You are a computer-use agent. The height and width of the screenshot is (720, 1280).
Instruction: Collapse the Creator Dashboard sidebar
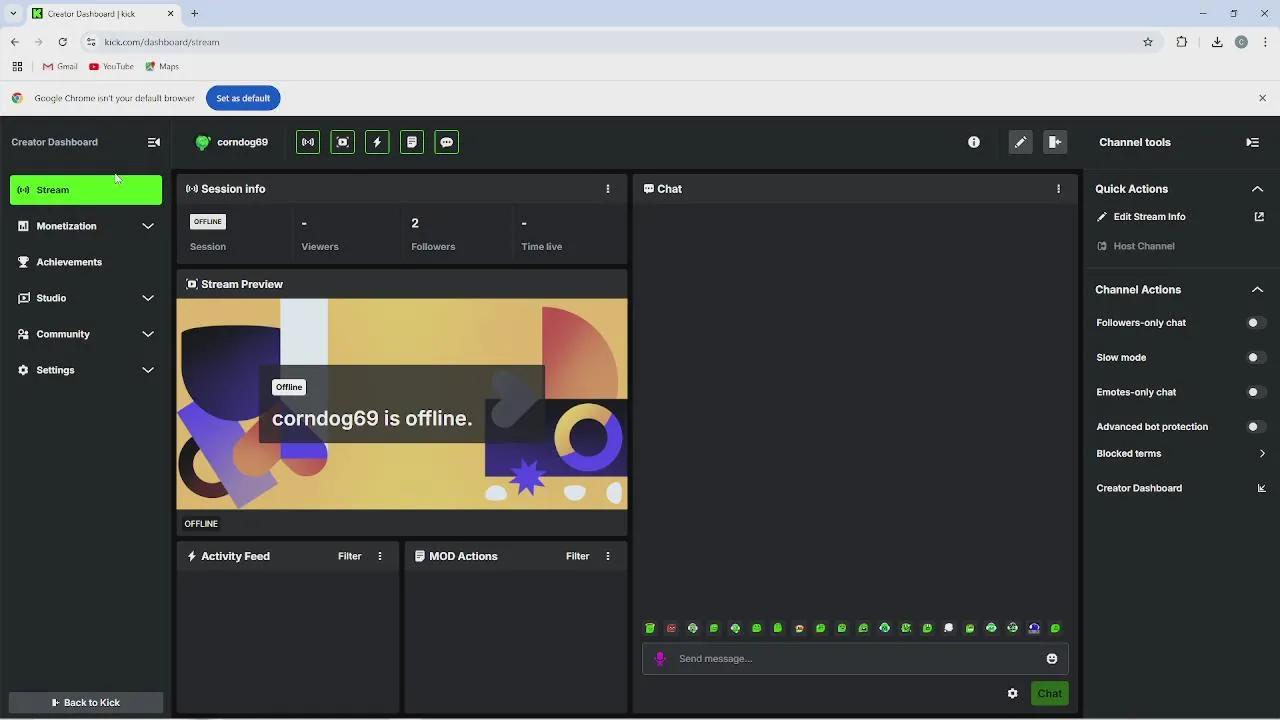pyautogui.click(x=154, y=142)
